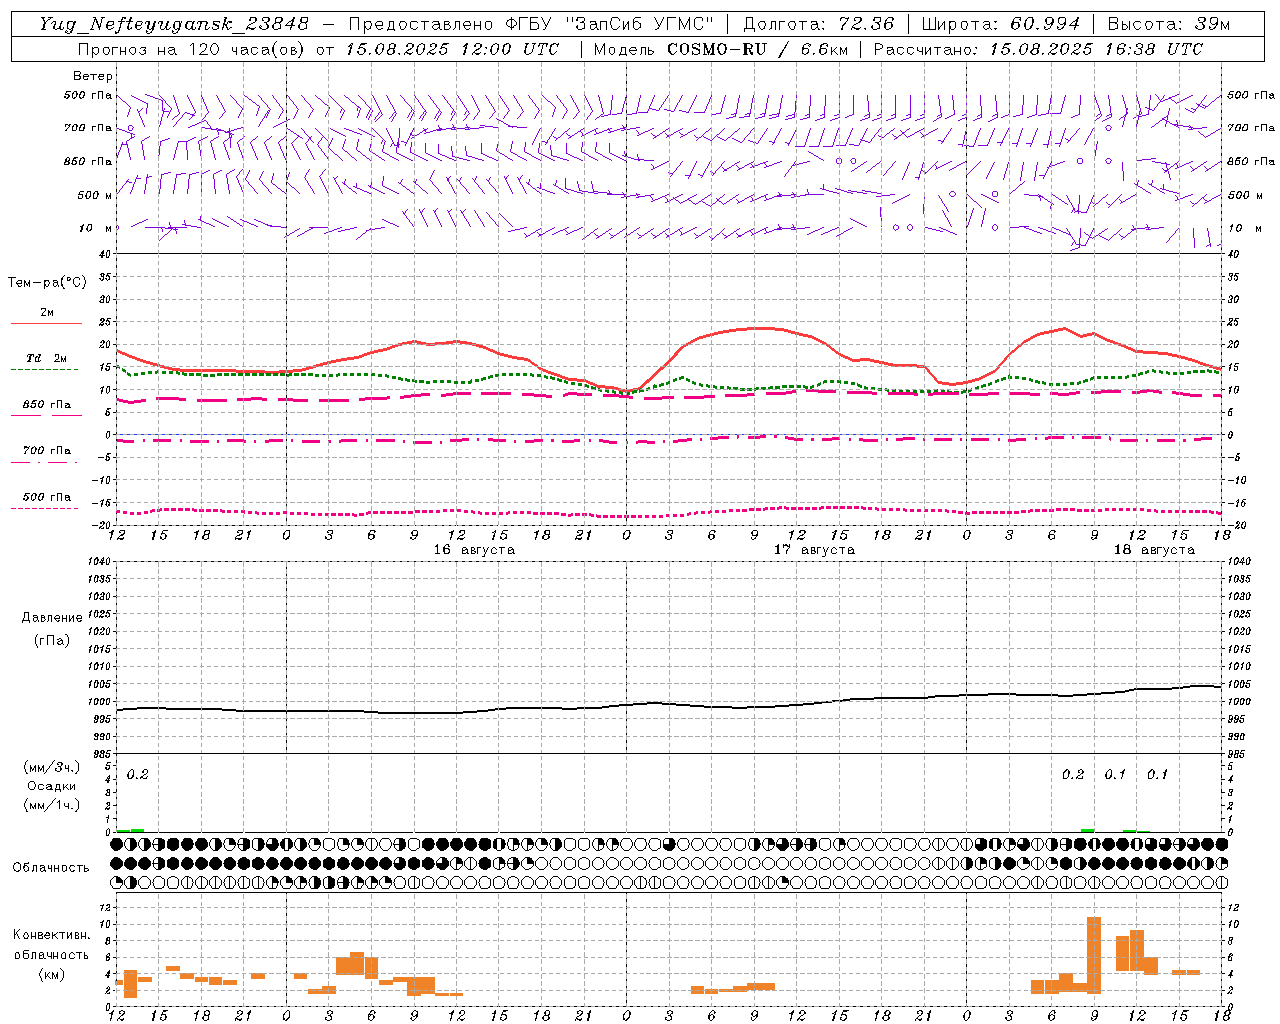The height and width of the screenshot is (1024, 1280).
Task: Click the Рассчитано: 15.08.2025 16:38 UTC text
Action: [x=1038, y=49]
